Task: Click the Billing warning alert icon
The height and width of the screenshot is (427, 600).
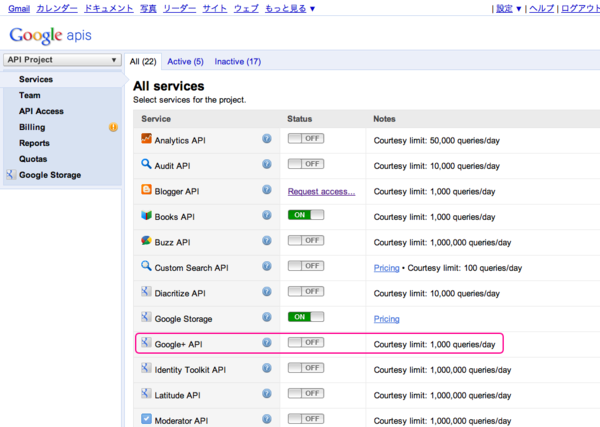Action: coord(113,127)
